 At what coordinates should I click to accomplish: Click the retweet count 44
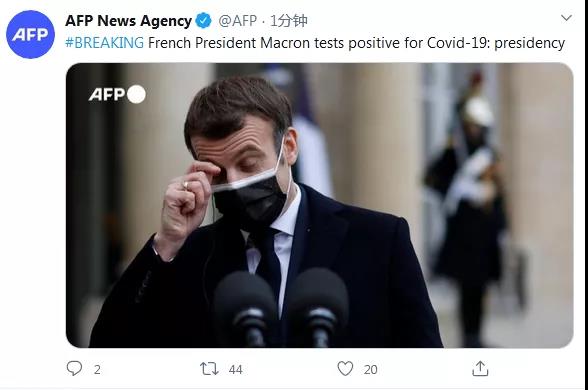pyautogui.click(x=236, y=370)
